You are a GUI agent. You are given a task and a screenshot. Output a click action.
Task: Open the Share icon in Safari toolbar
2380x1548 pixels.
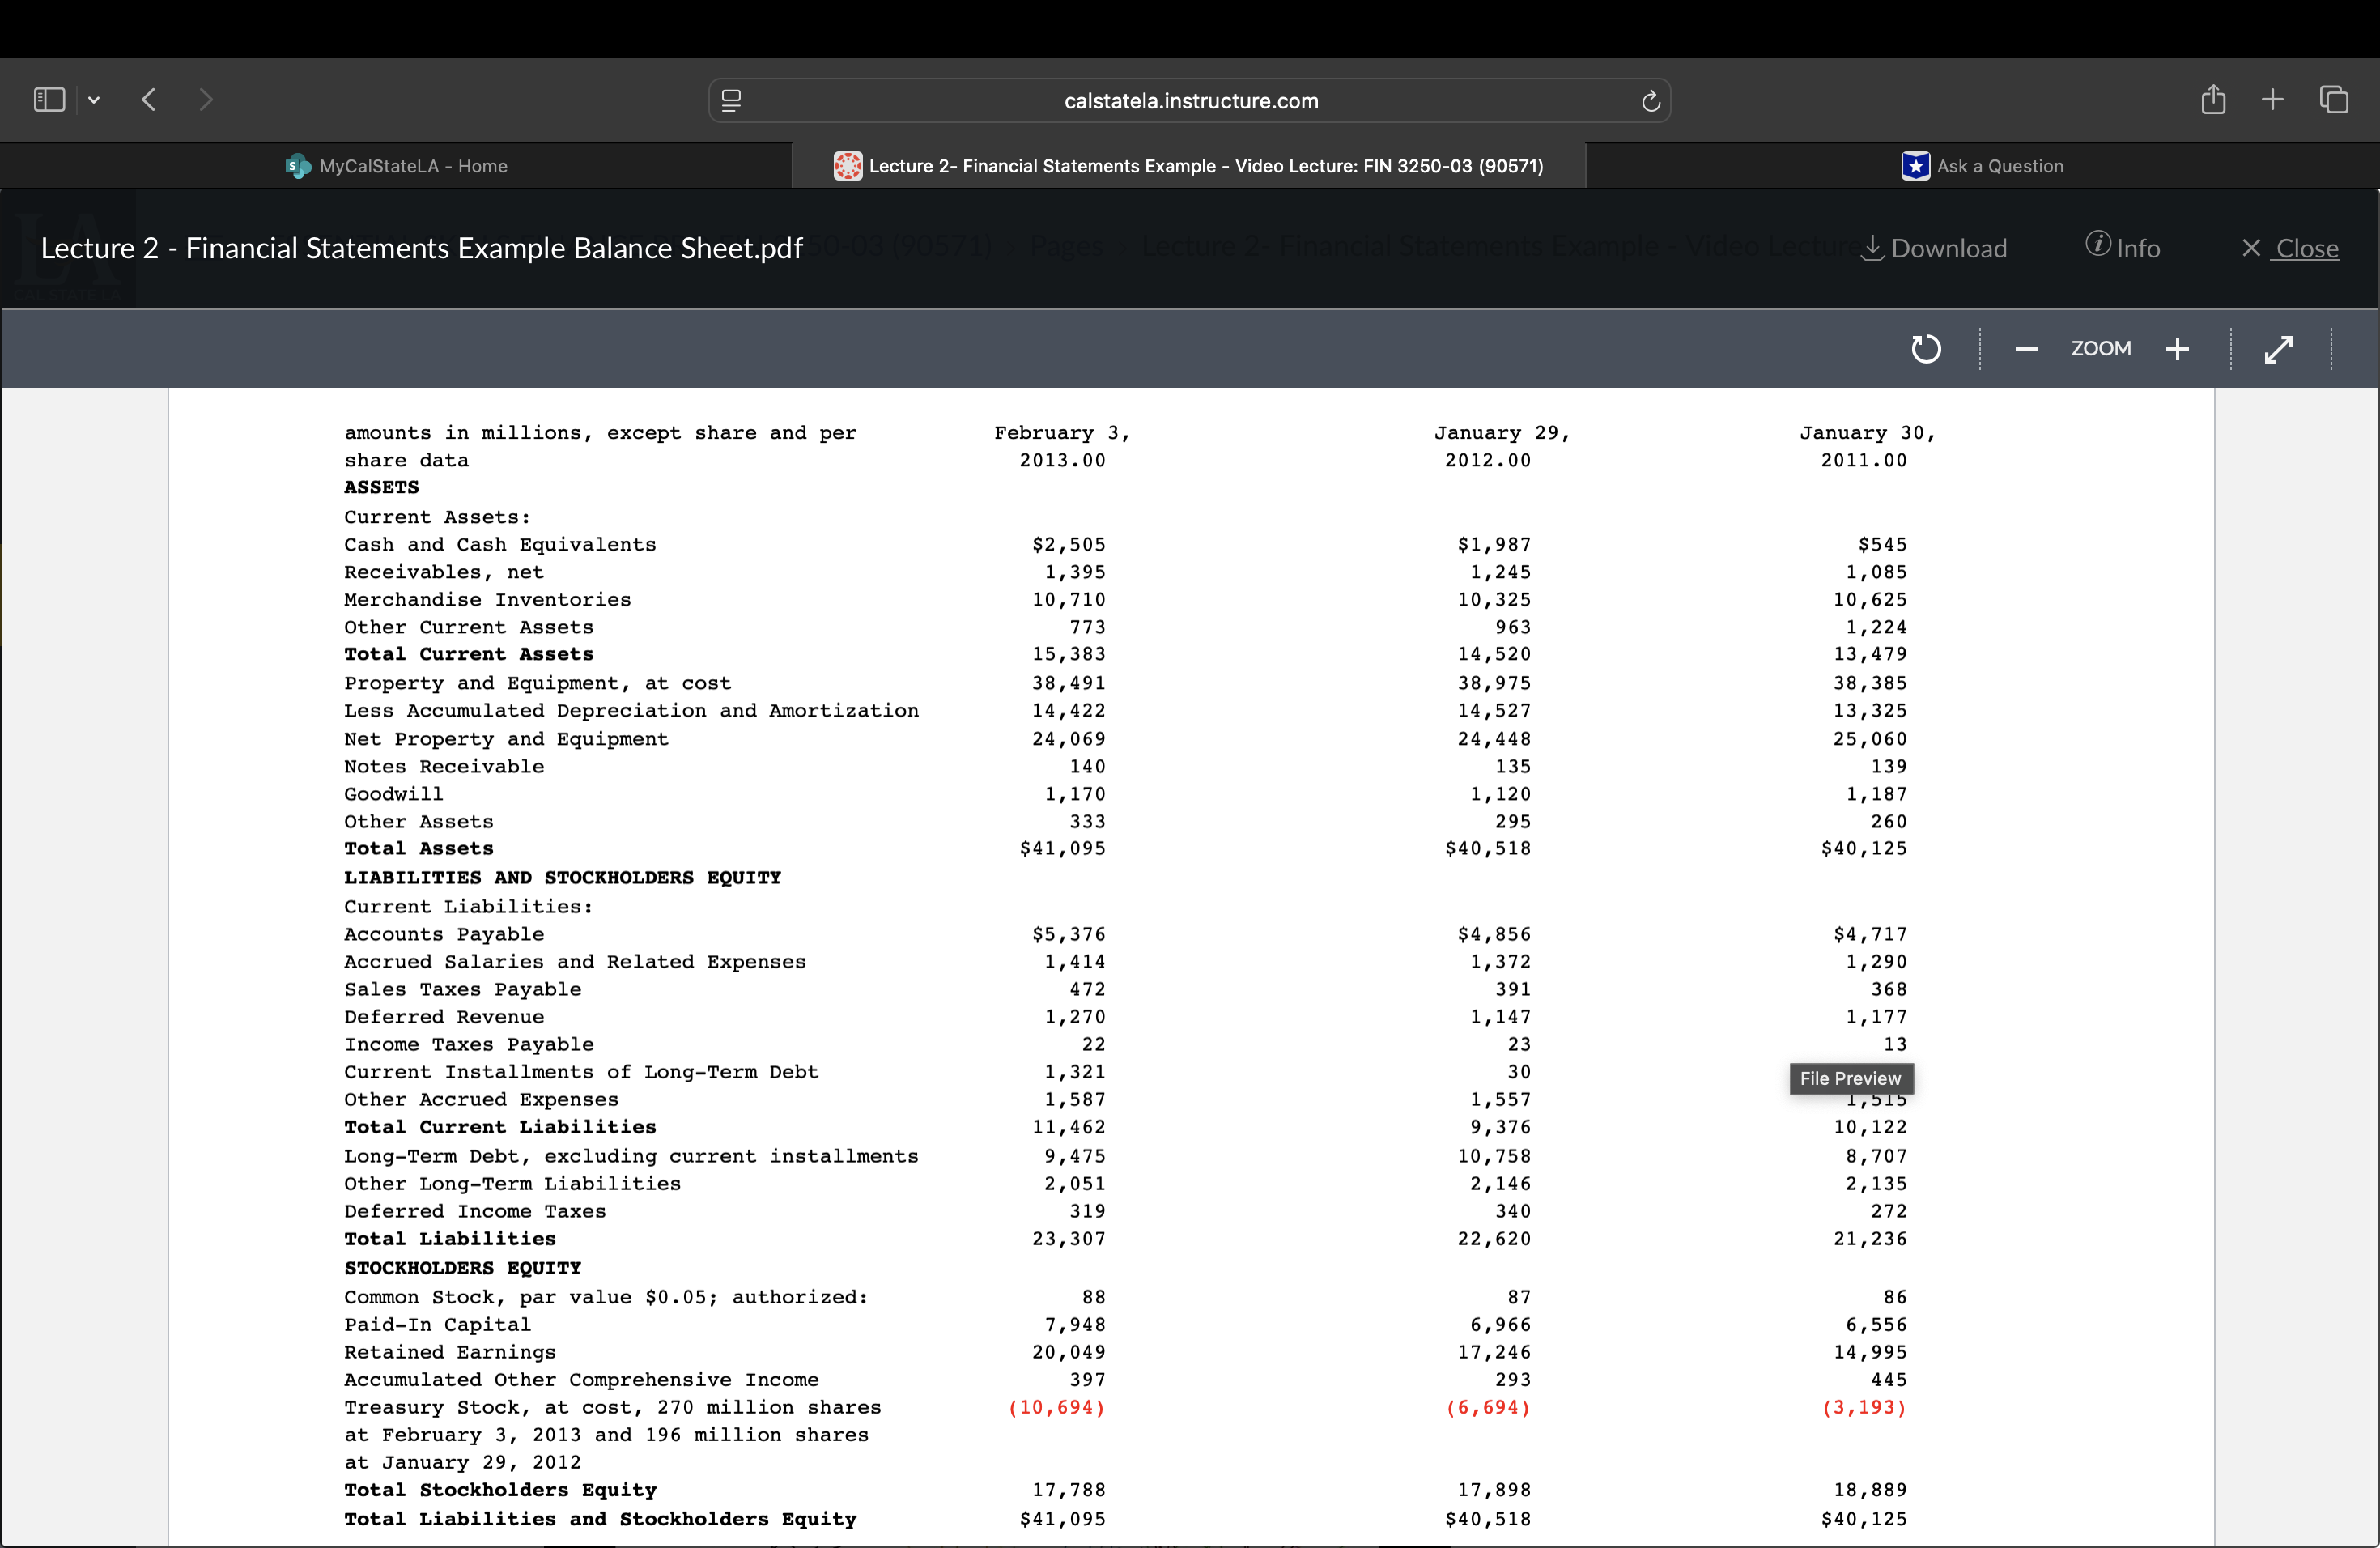(x=2213, y=99)
